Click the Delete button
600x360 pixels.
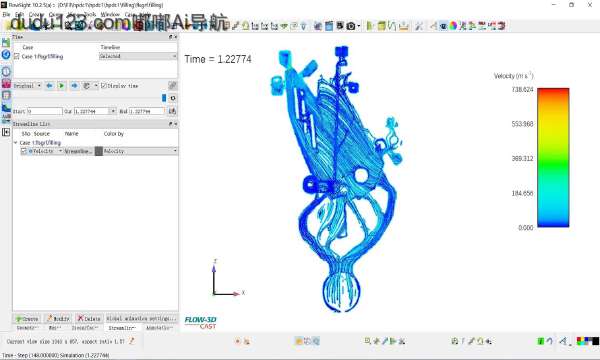pos(89,318)
